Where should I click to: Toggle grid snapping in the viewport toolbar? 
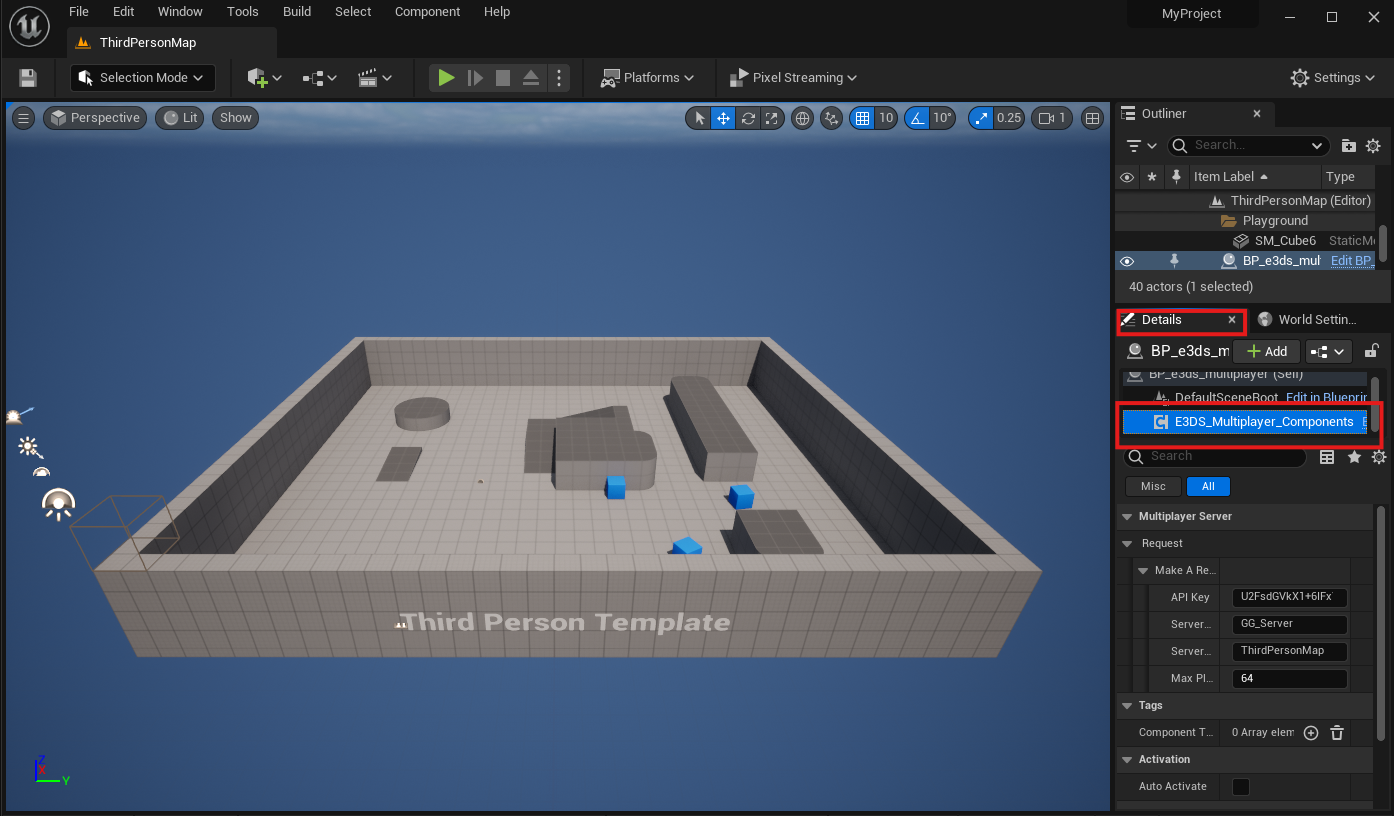tap(862, 118)
